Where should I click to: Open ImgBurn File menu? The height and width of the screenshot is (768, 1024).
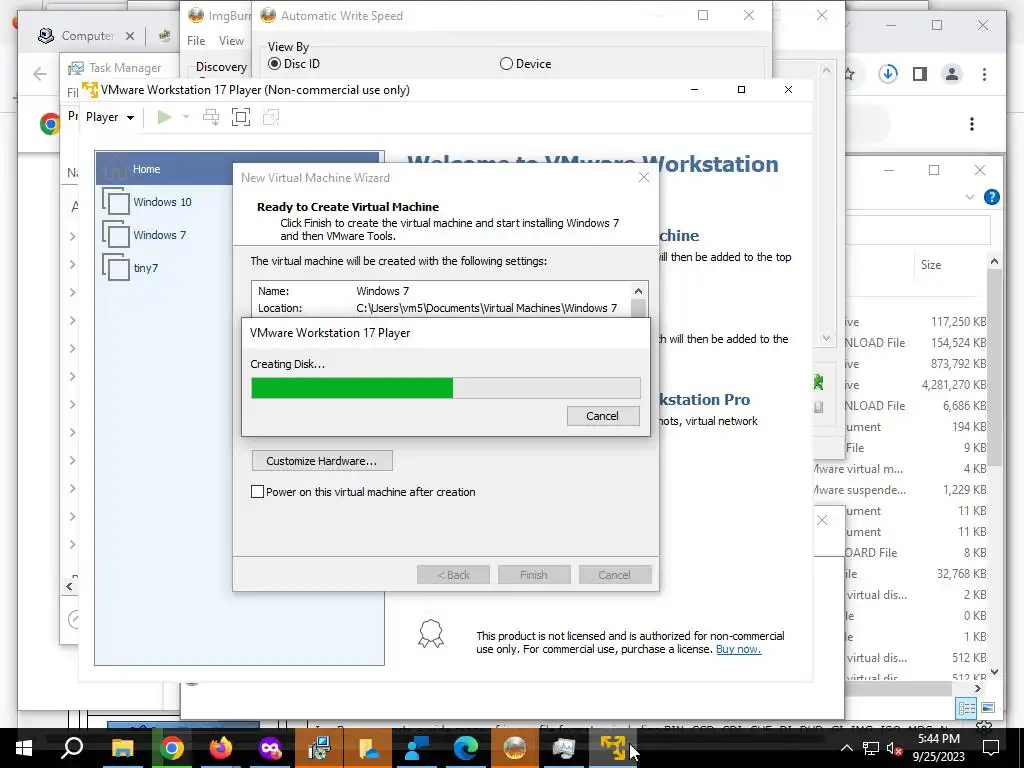196,40
